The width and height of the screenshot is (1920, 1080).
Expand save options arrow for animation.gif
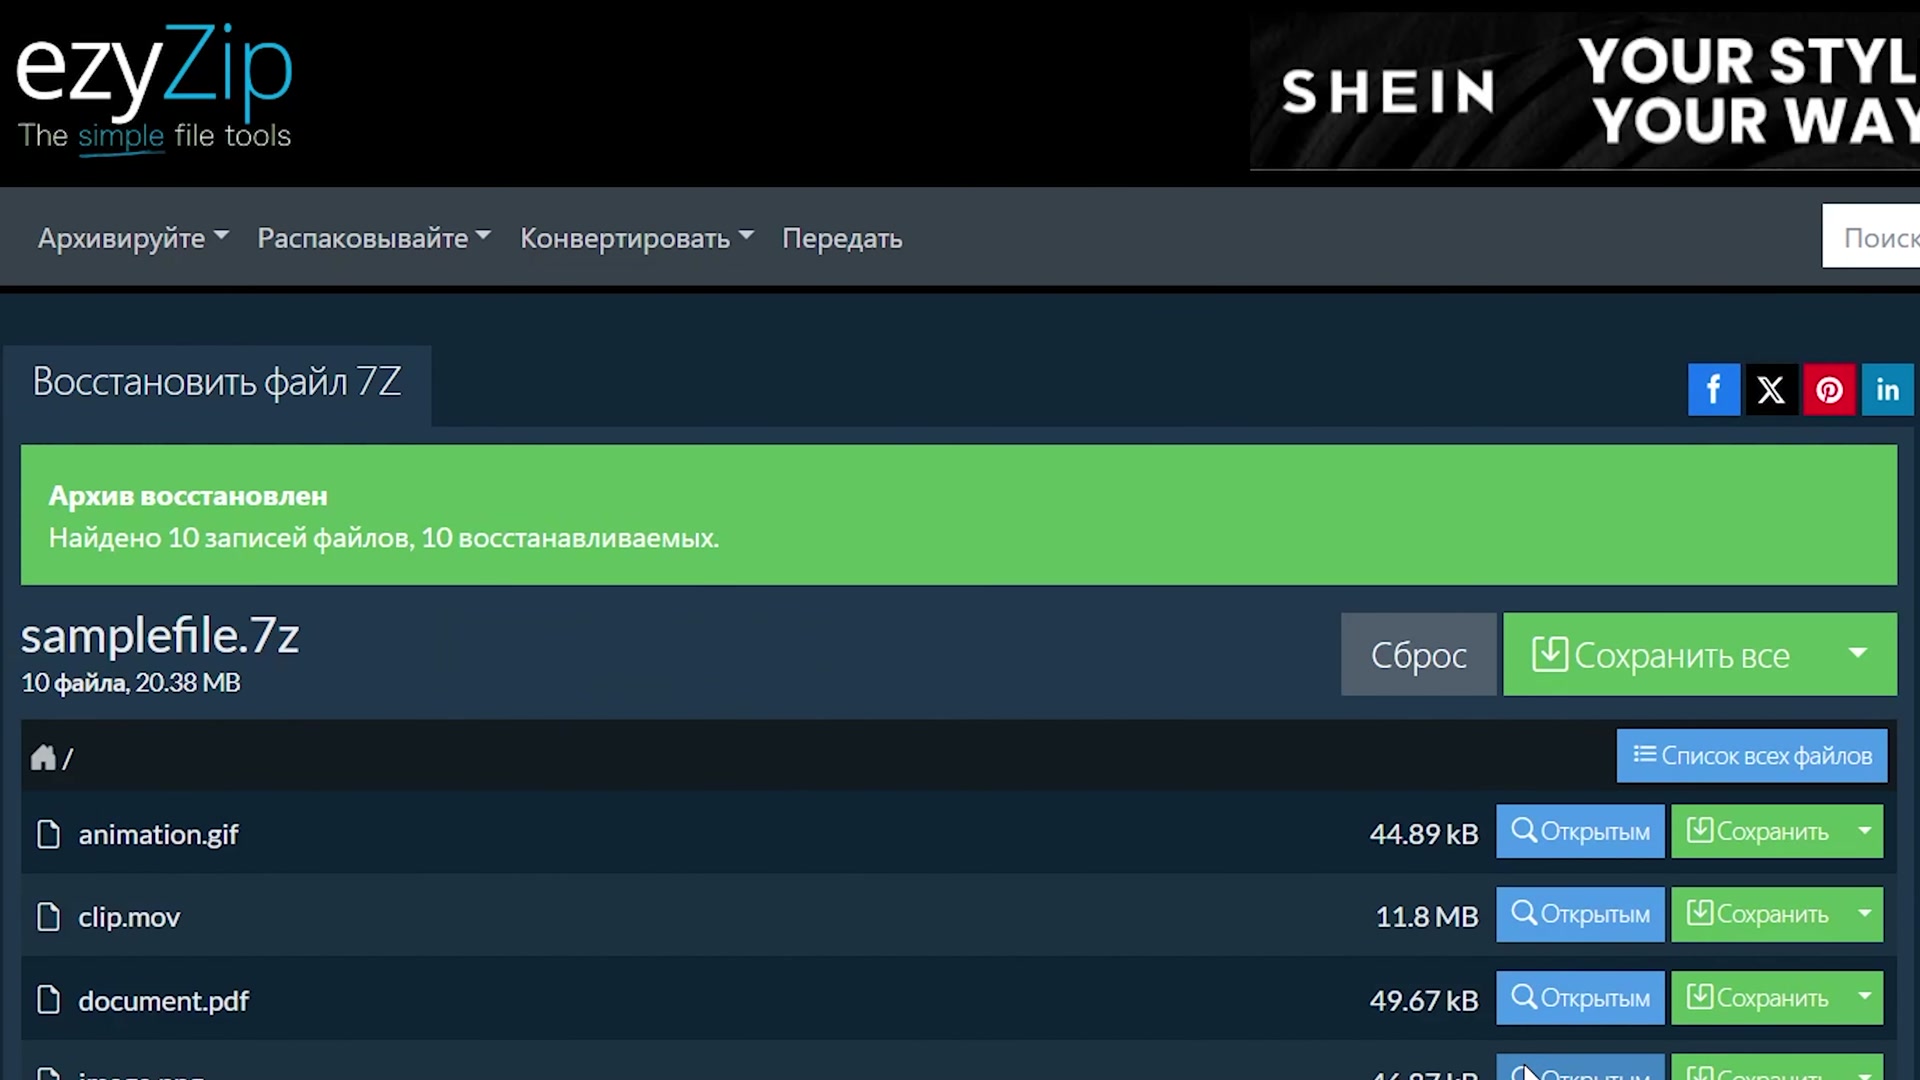pyautogui.click(x=1864, y=831)
